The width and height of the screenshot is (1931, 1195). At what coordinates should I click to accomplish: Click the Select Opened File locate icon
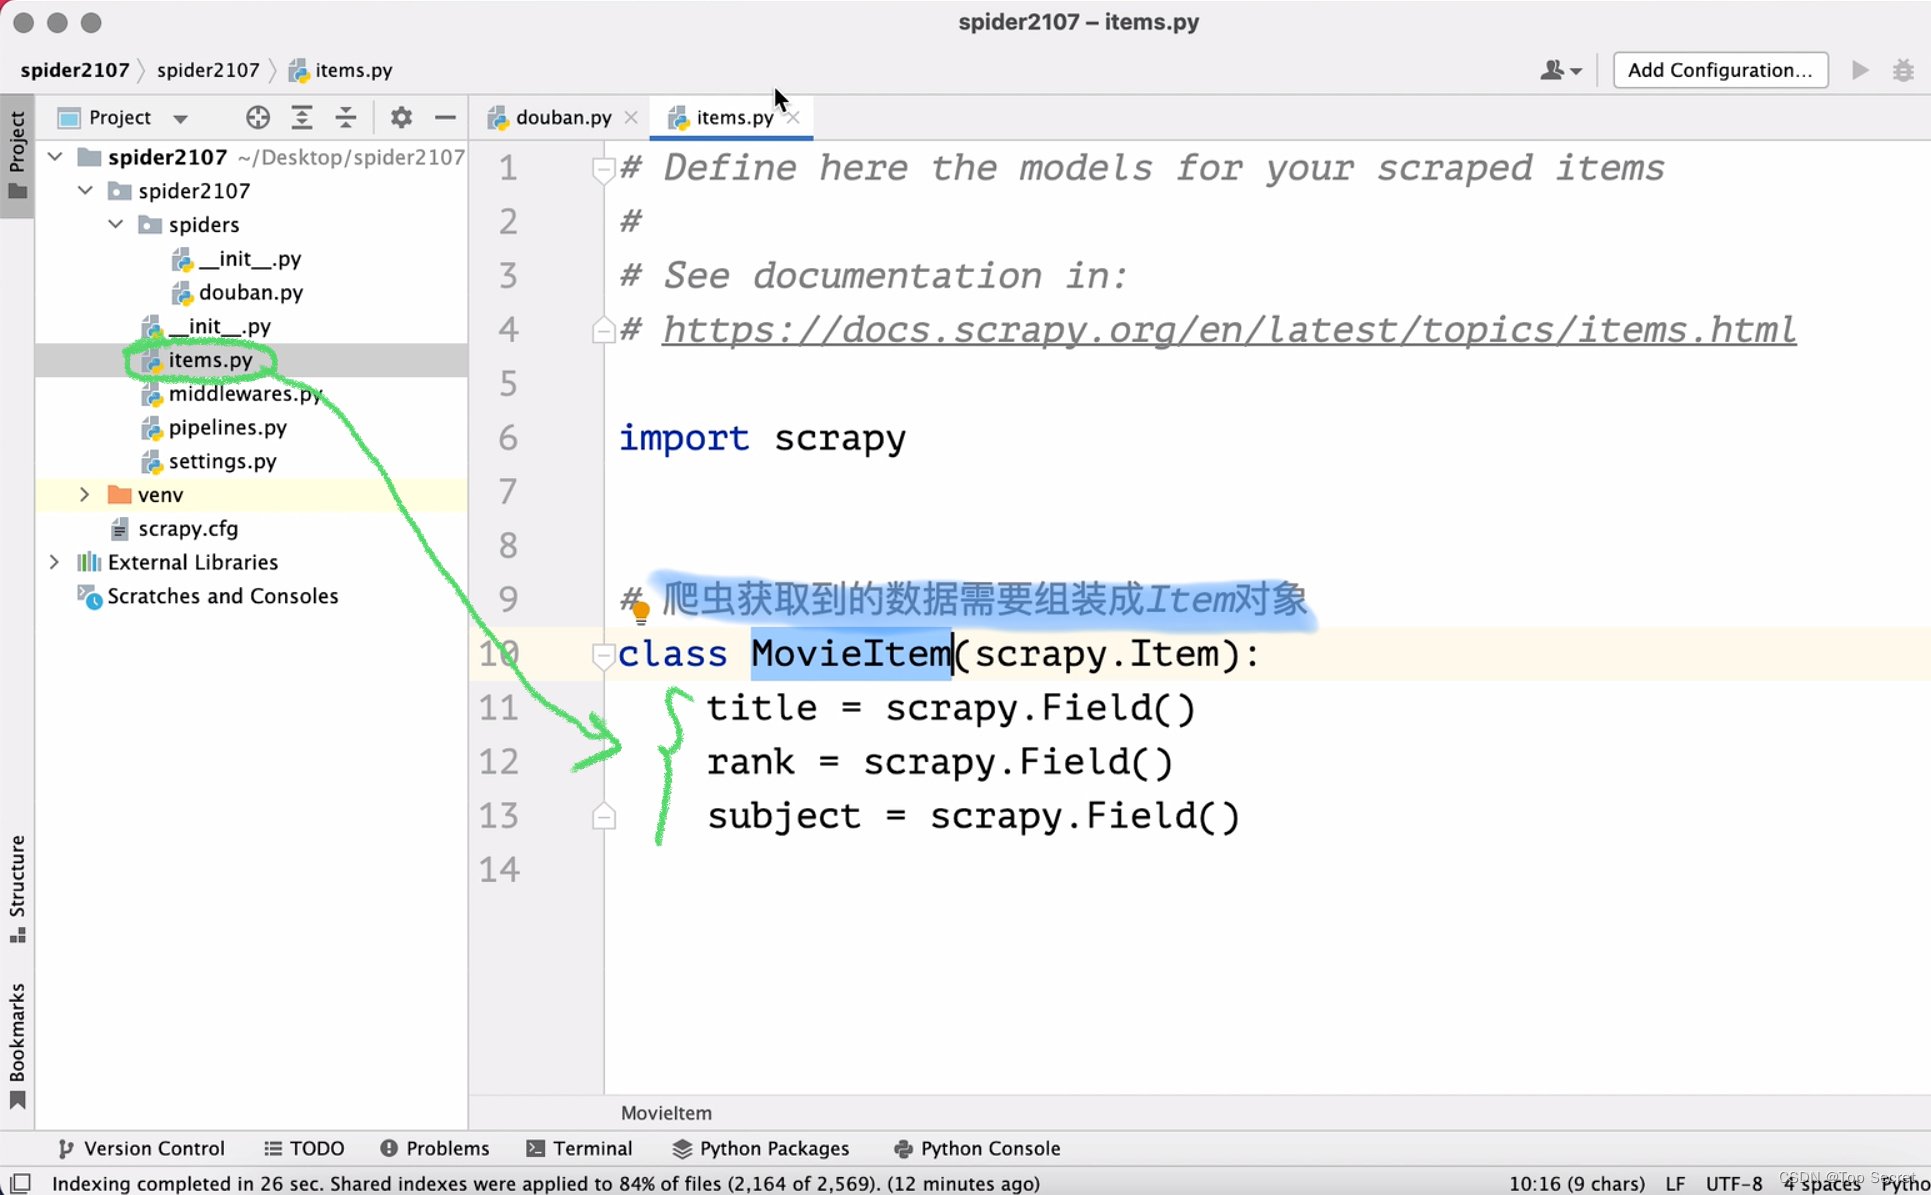258,118
